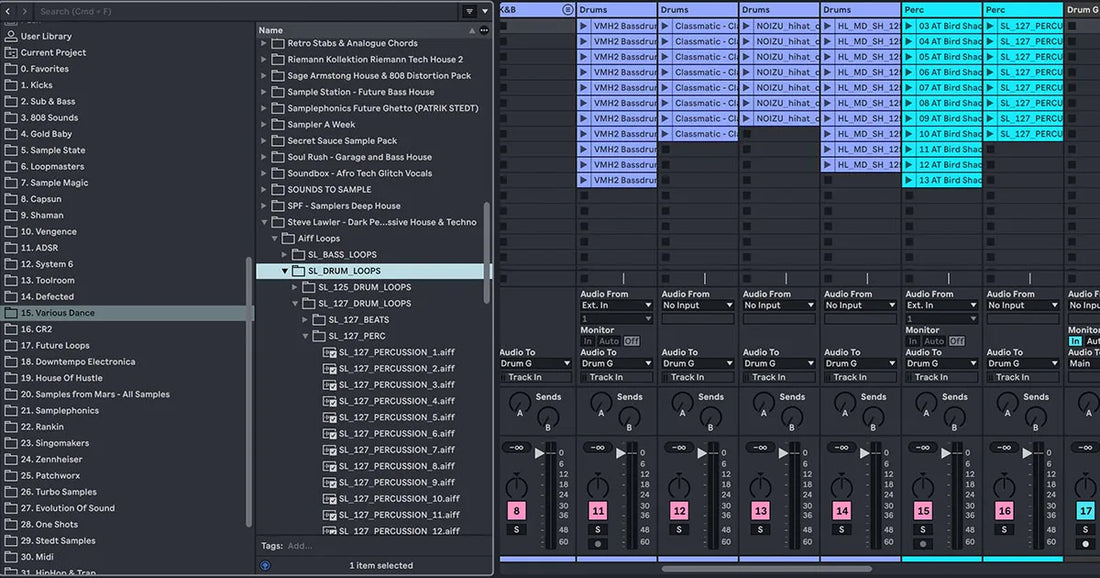Expand the SL_BASS_LOOPS folder
Screen dimensions: 1100x578
click(284, 255)
